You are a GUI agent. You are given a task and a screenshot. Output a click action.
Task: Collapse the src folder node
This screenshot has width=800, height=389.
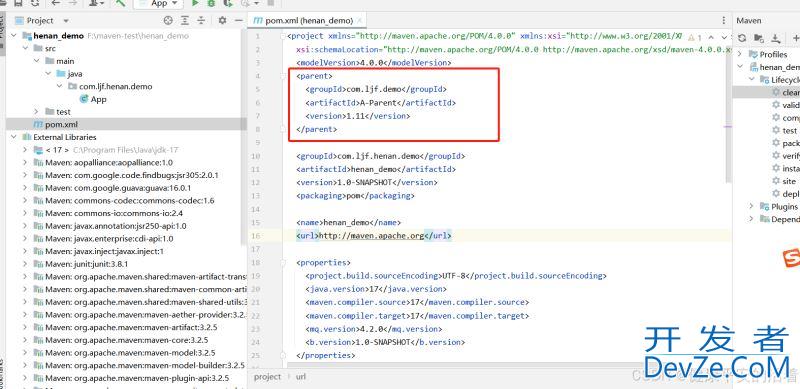[x=25, y=48]
